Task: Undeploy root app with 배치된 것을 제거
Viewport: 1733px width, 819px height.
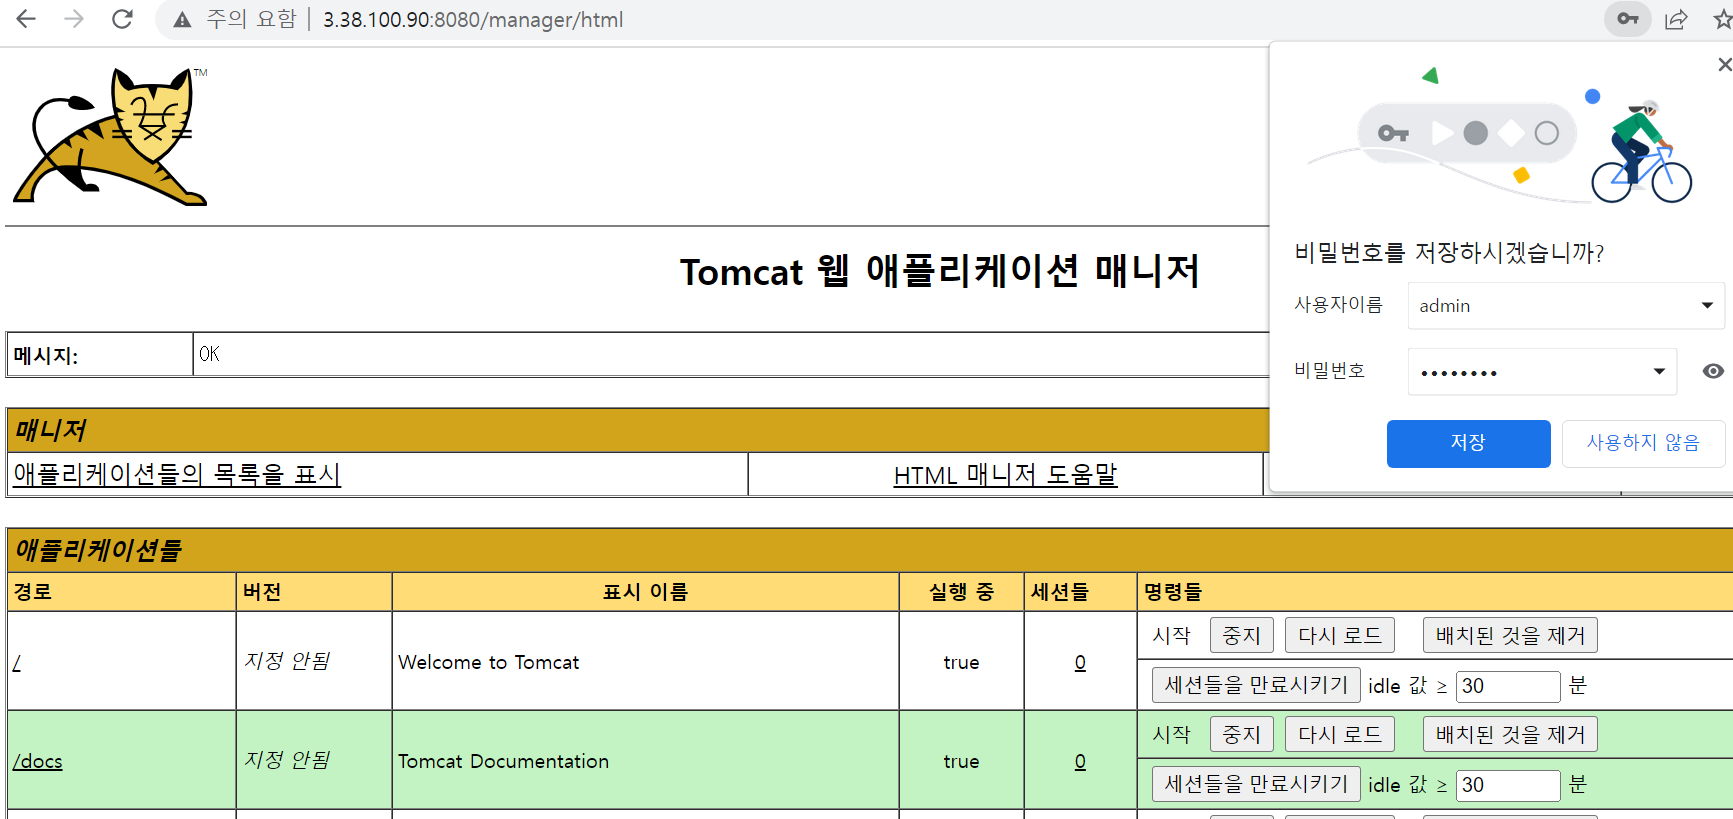Action: [1510, 635]
